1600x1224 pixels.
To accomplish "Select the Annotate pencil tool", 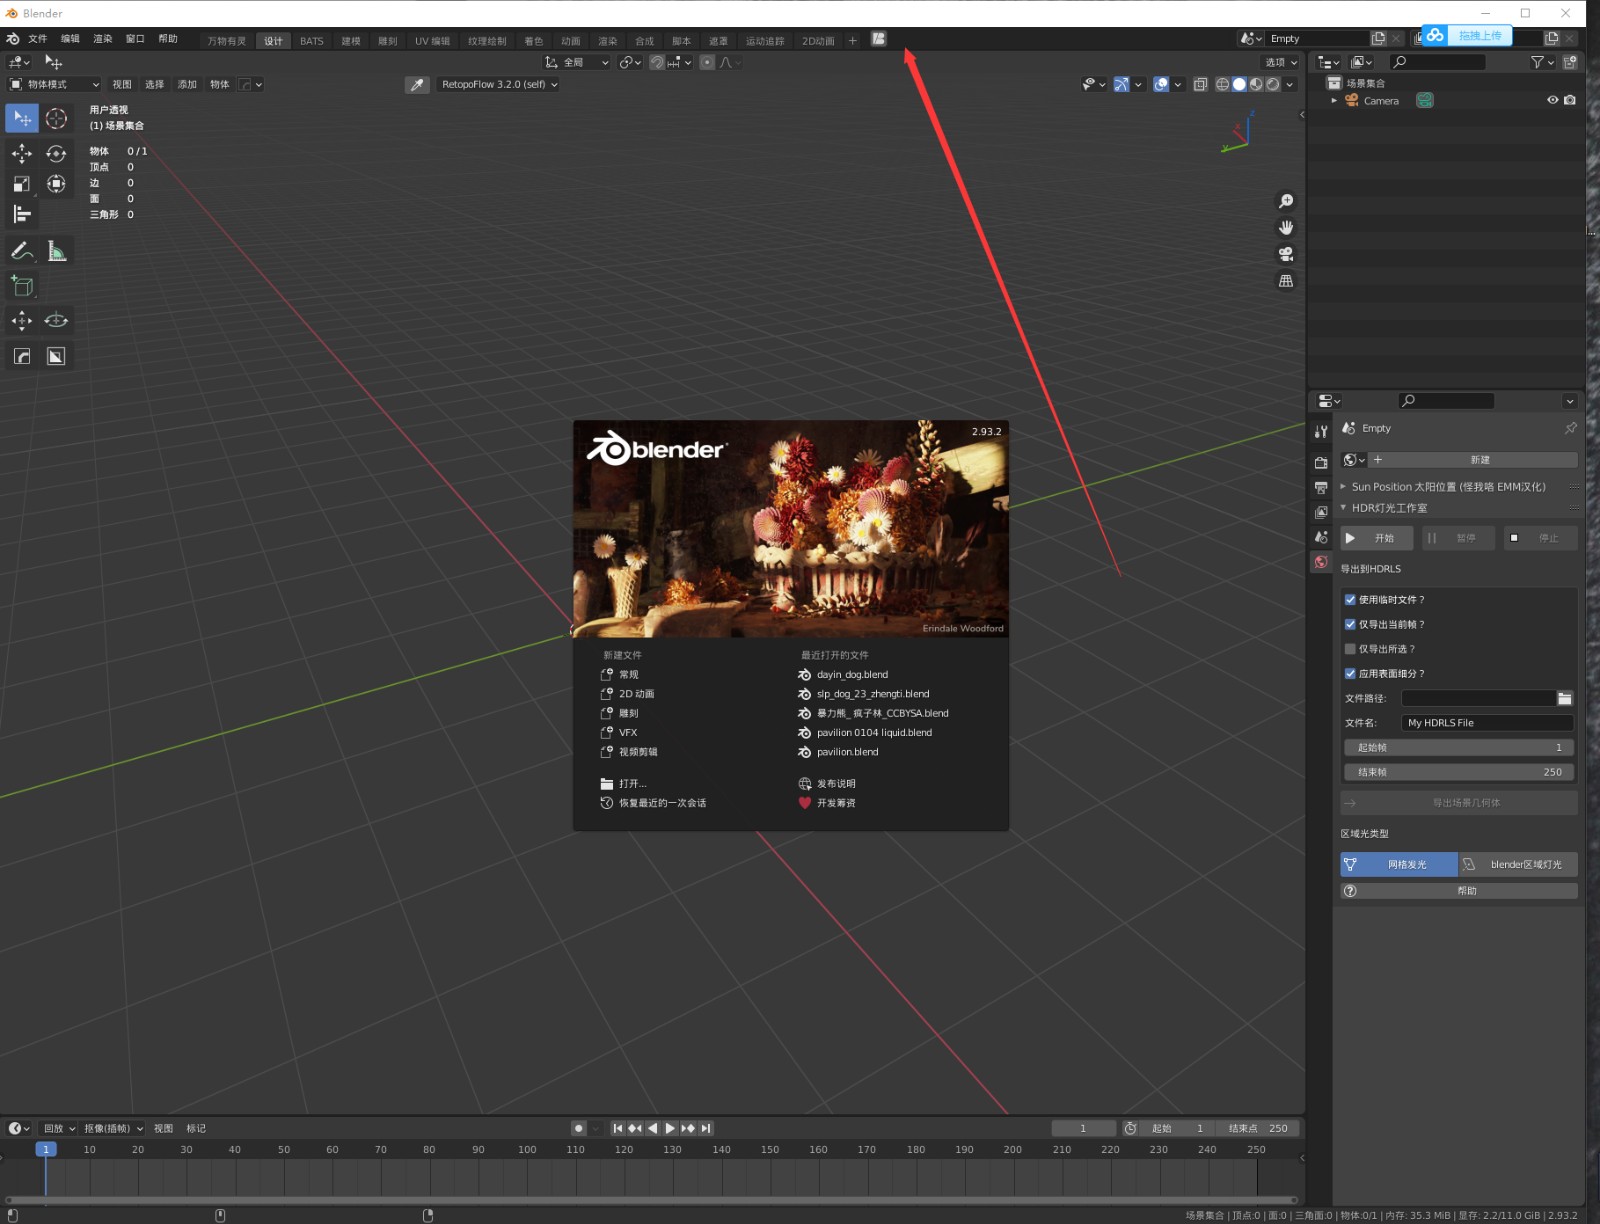I will click(x=22, y=251).
